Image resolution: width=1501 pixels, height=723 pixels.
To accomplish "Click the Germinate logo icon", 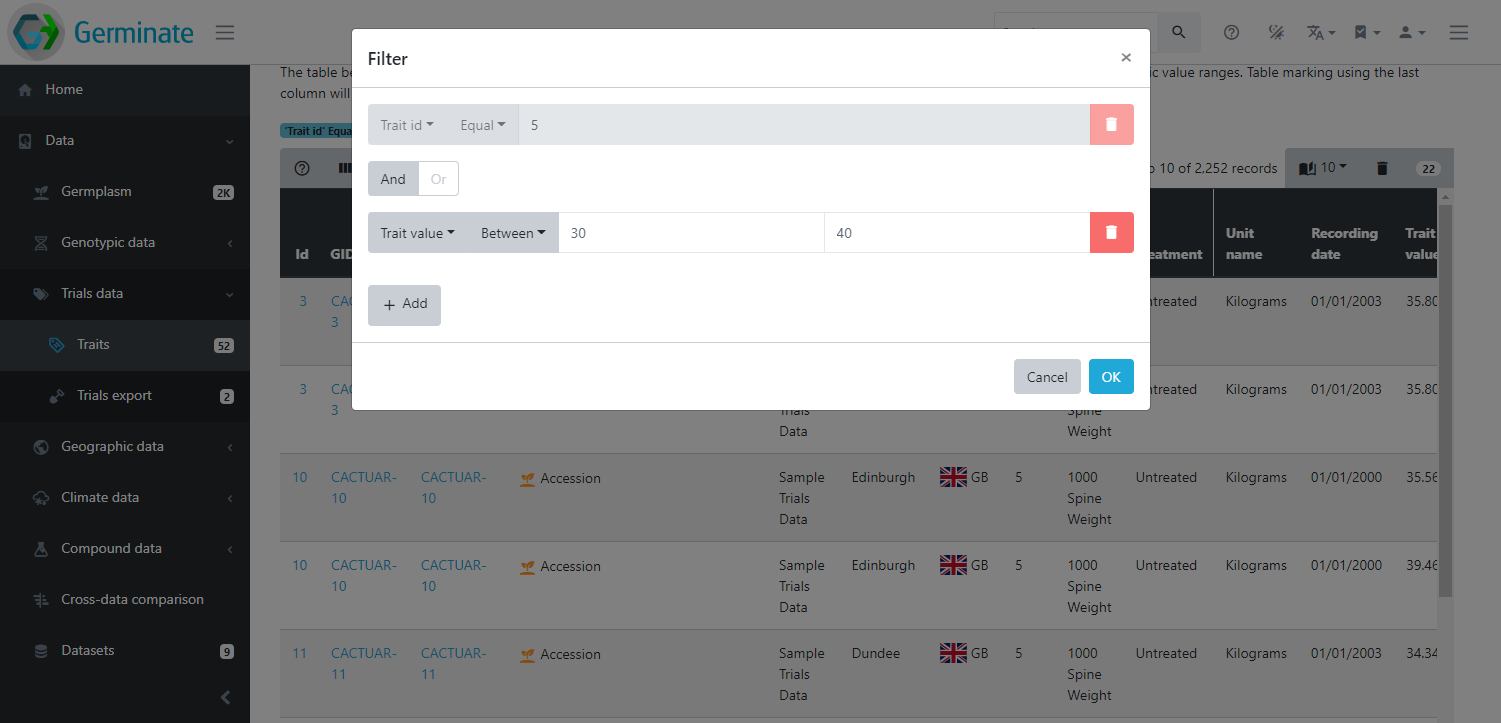I will tap(37, 32).
